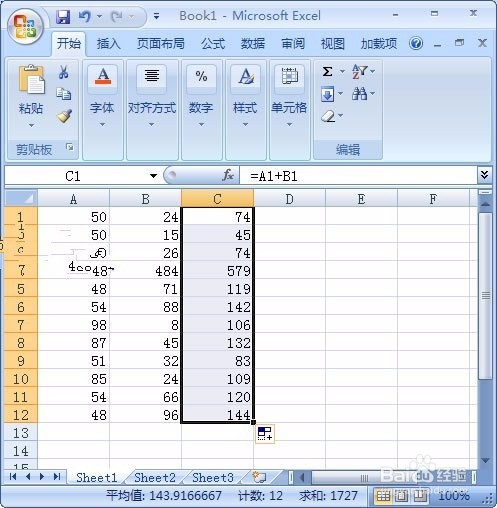Switch to the 页面布局 ribbon tab

(161, 44)
